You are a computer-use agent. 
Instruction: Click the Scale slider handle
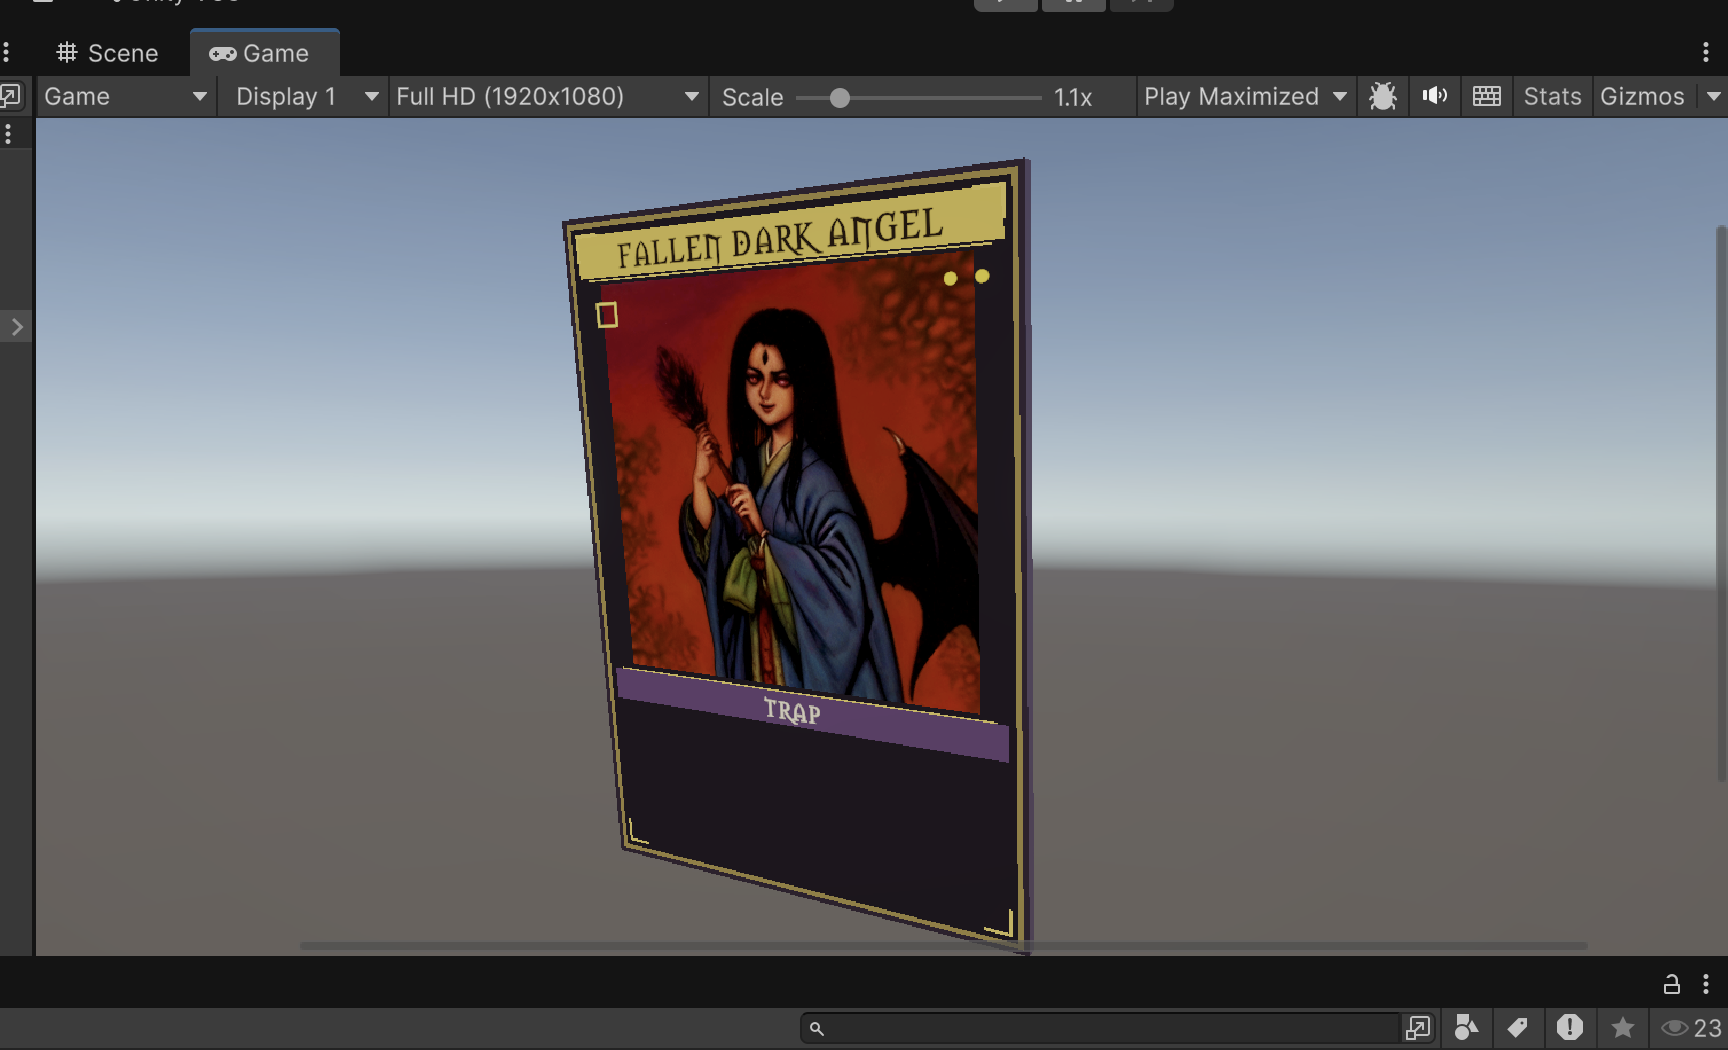click(840, 97)
